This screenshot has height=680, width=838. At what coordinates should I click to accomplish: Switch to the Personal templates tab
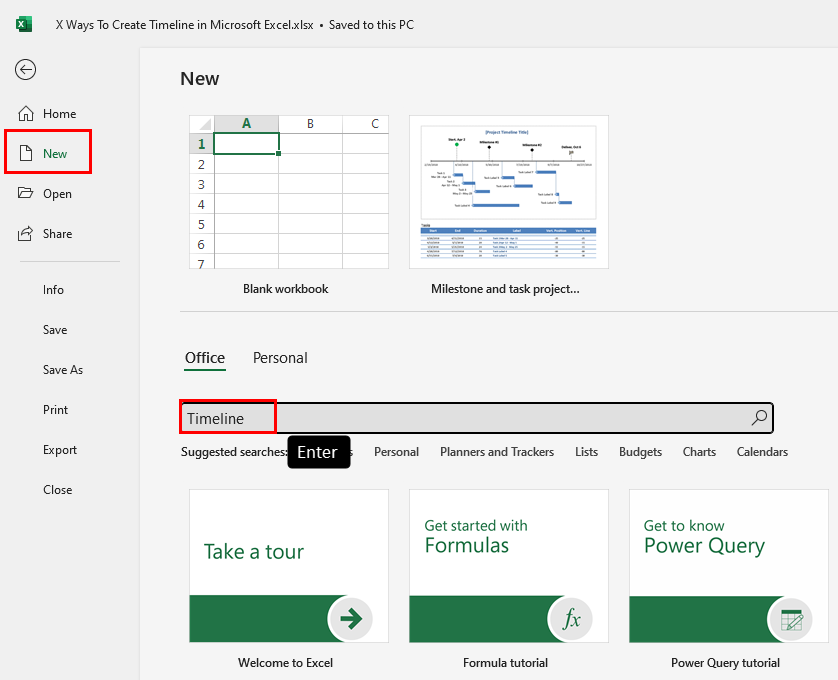point(280,358)
